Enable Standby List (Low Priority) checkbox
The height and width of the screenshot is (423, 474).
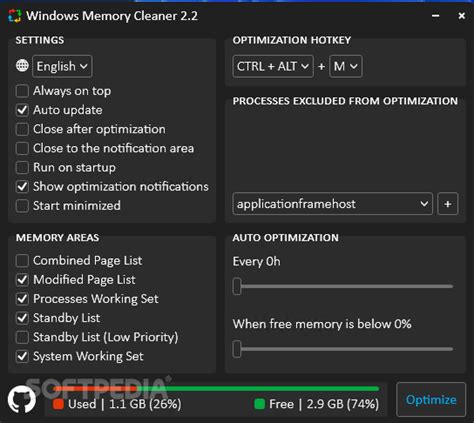click(22, 337)
